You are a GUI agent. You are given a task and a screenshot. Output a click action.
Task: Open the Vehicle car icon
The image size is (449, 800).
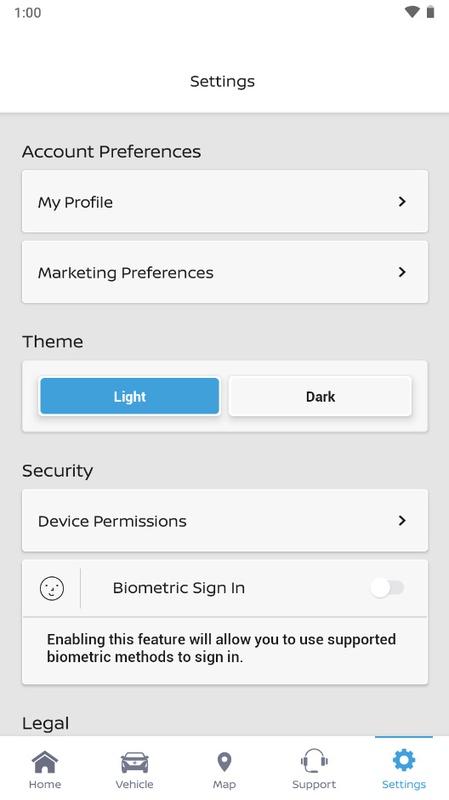(x=135, y=762)
